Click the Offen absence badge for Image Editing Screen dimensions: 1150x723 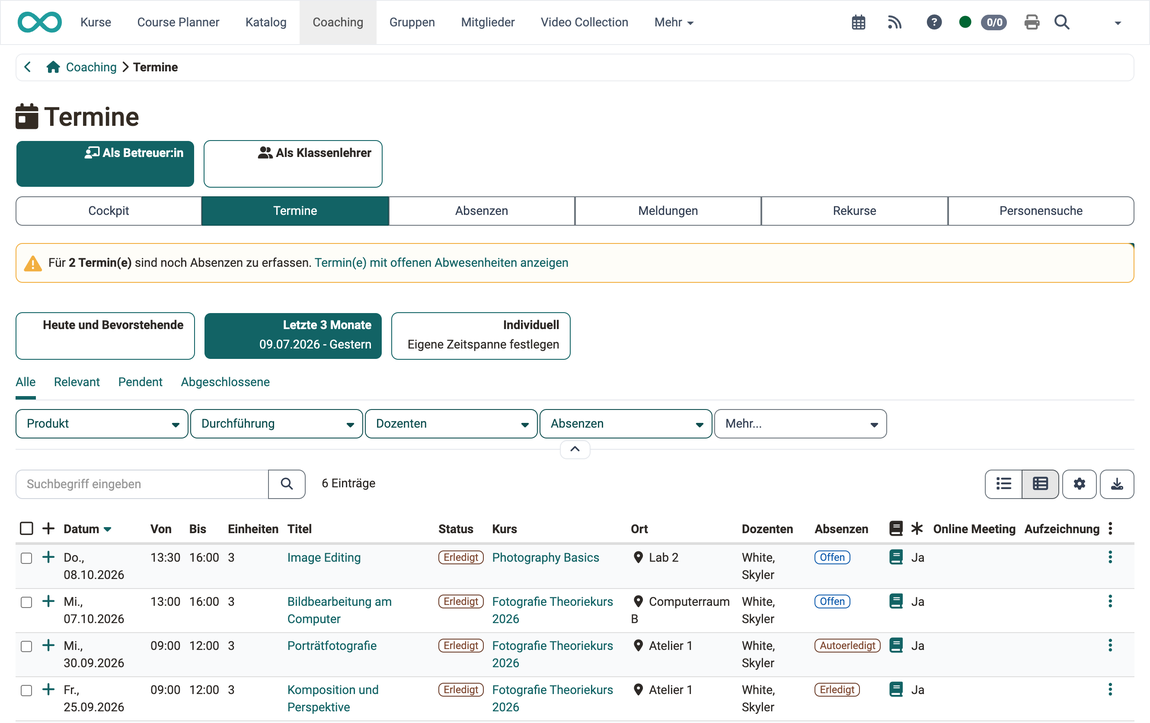pyautogui.click(x=832, y=557)
